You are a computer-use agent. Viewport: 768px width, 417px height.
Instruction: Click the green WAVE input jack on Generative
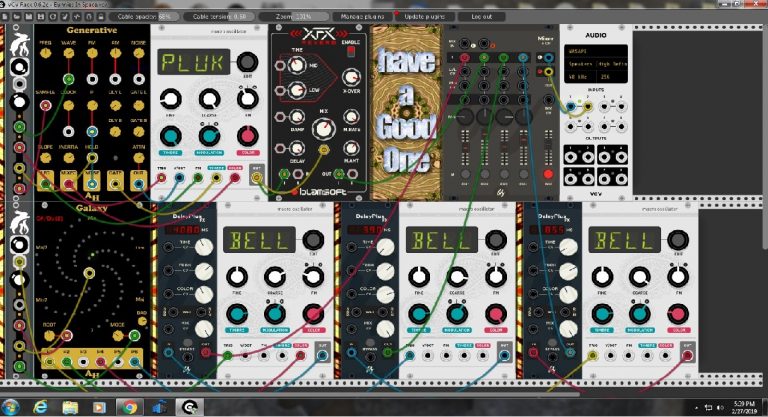pos(69,79)
